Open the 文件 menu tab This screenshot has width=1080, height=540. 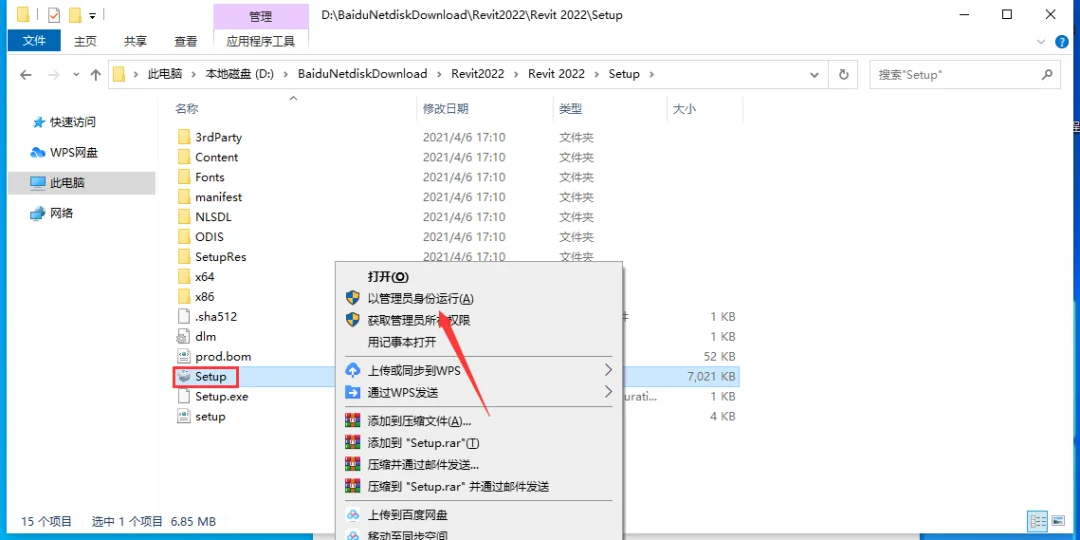coord(34,41)
